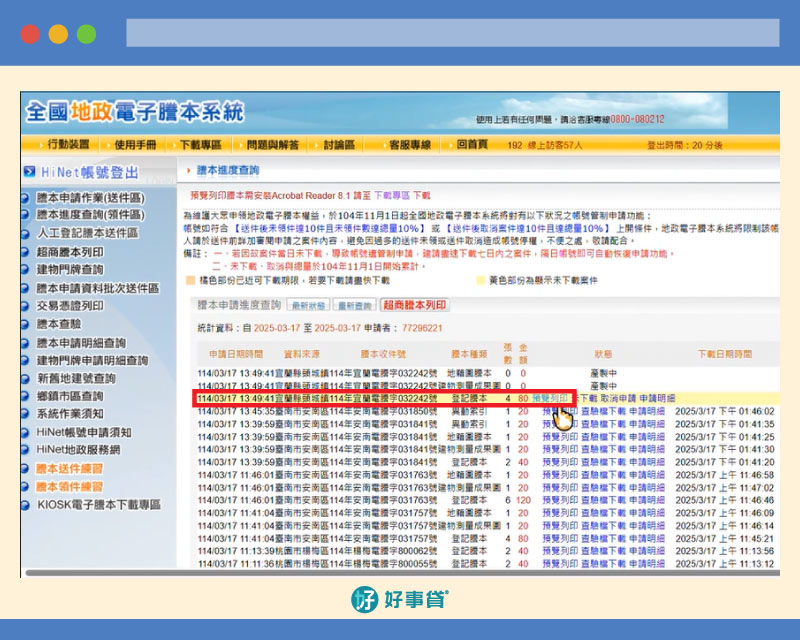Viewport: 800px width, 640px height.
Task: Click the red 超商謄本列印 button
Action: 414,305
